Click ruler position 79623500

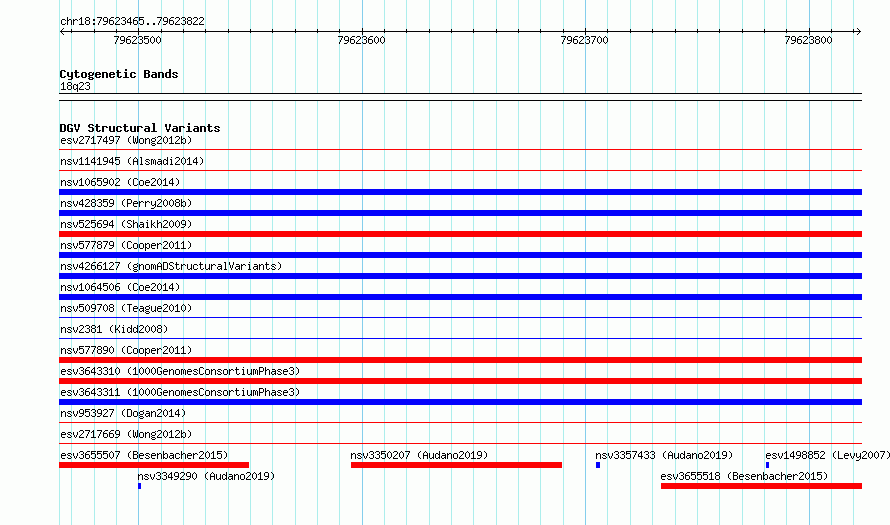click(x=137, y=40)
